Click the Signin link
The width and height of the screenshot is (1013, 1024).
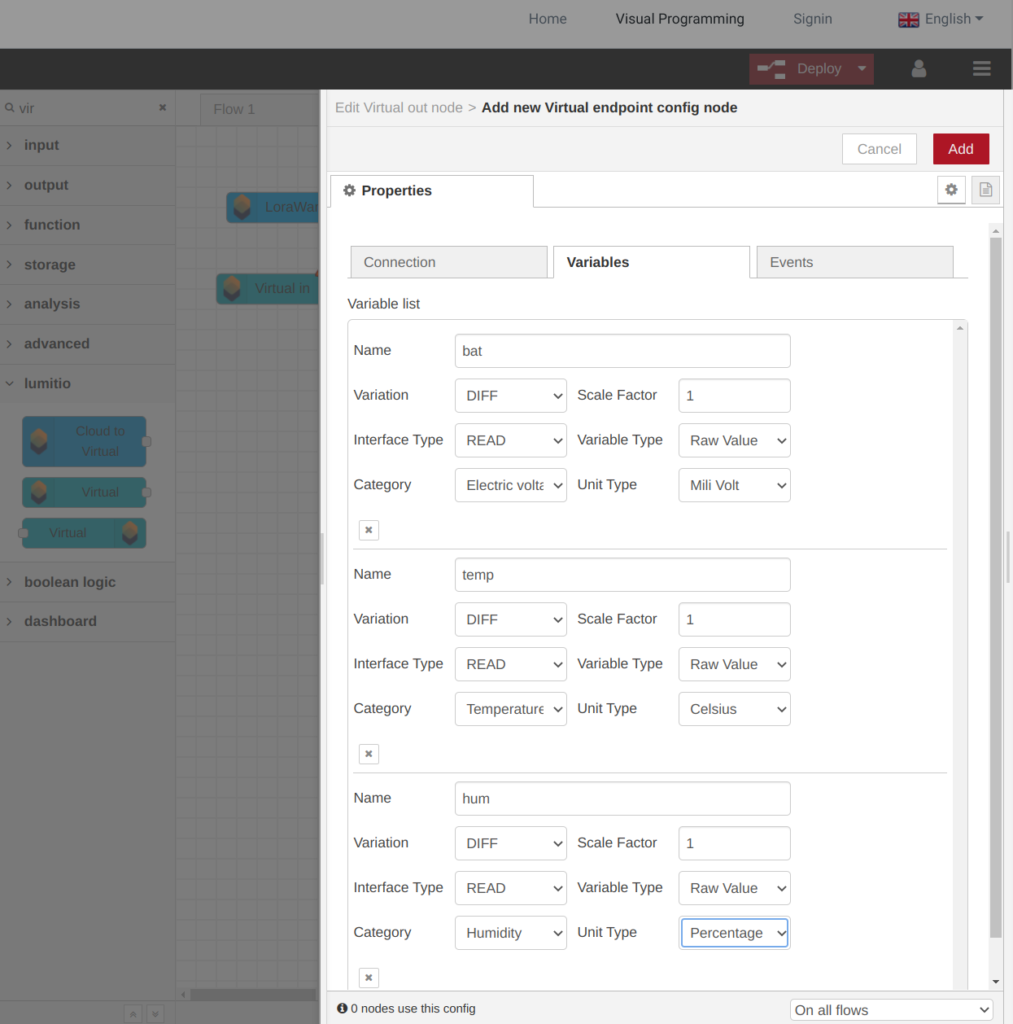(812, 19)
